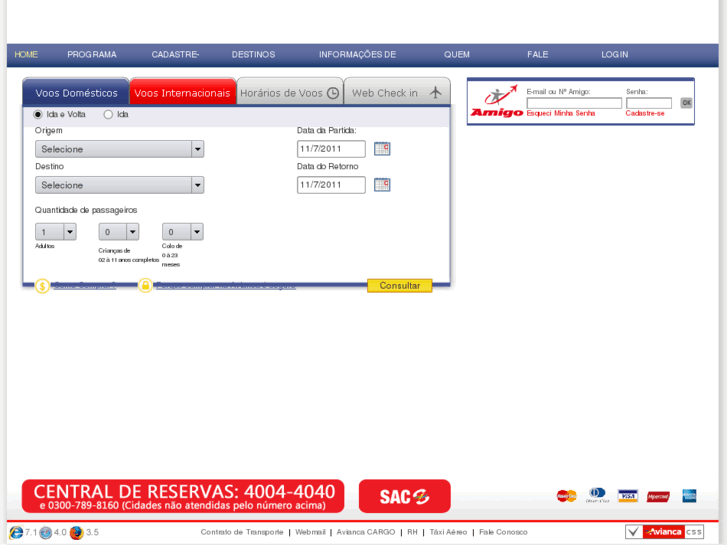This screenshot has height=545, width=727.
Task: Select the Ida e Volta radio button
Action: click(x=38, y=114)
